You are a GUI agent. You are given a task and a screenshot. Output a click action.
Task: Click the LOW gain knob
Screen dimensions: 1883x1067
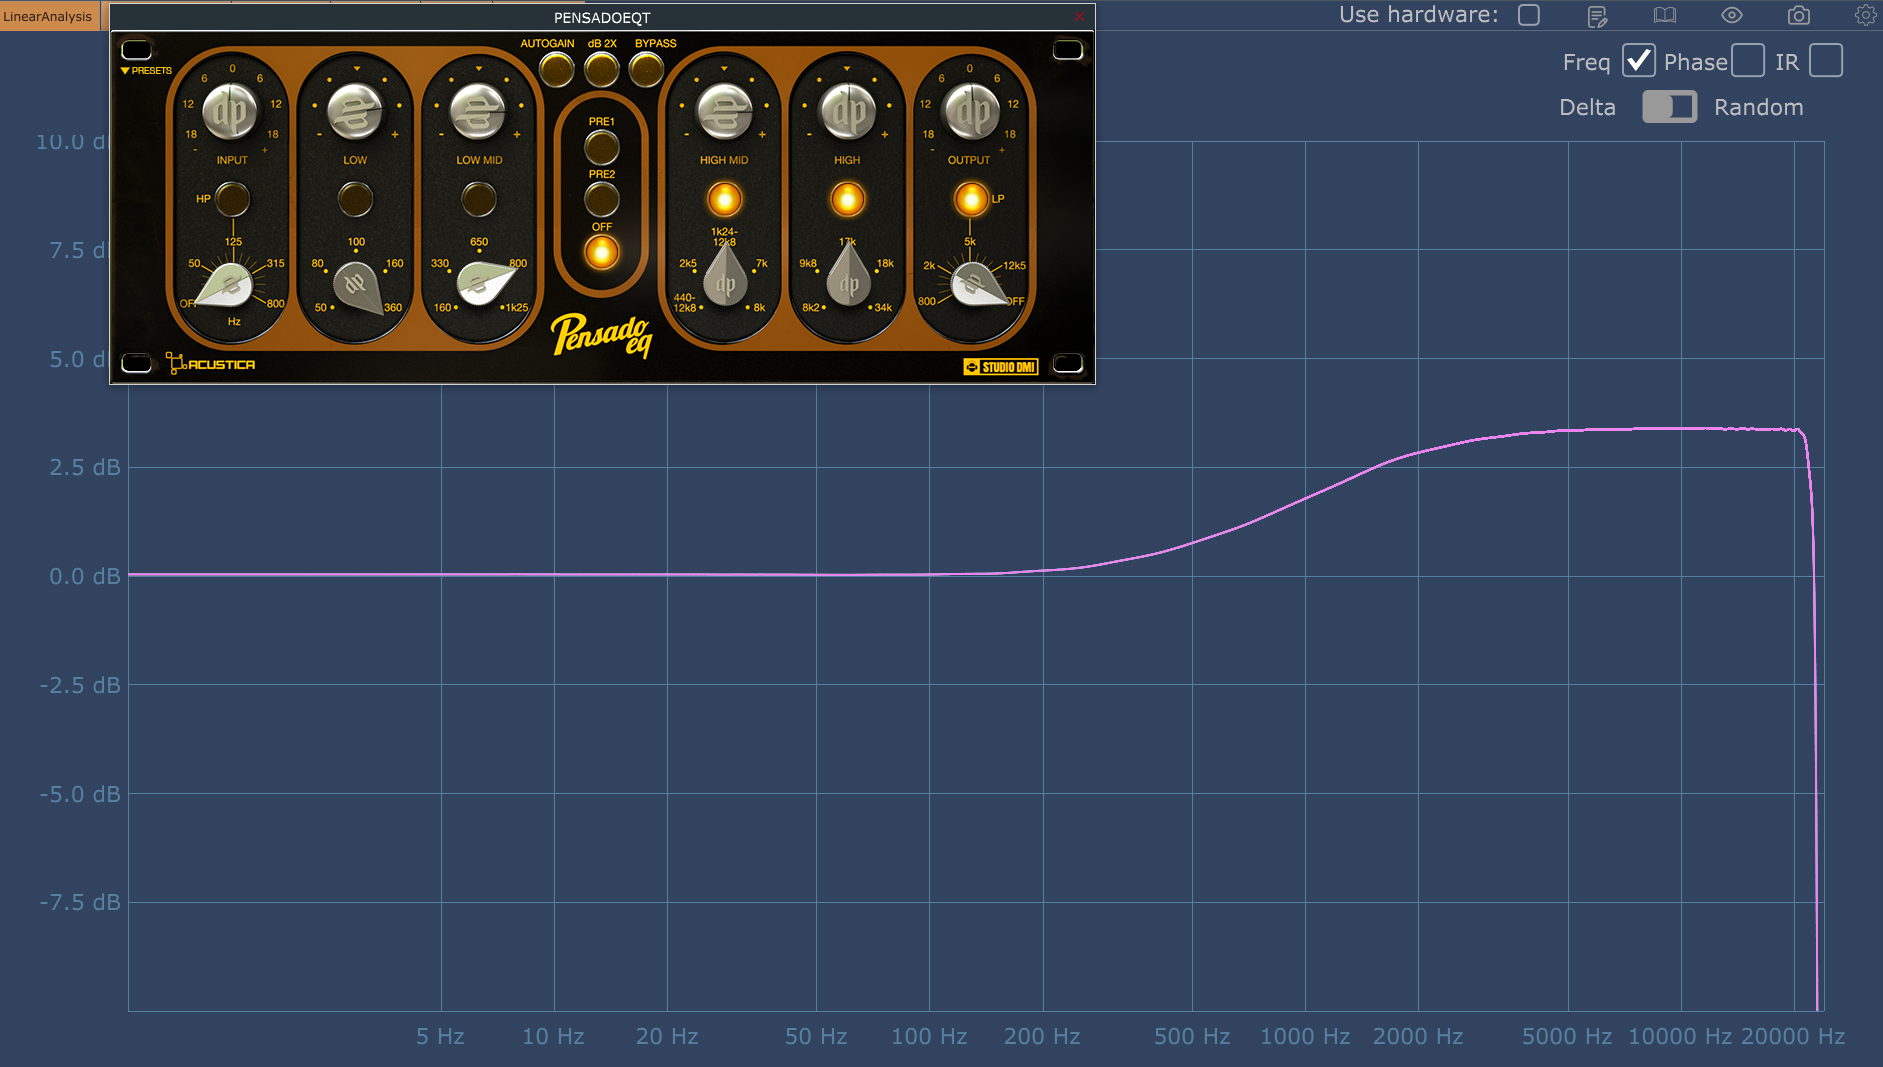coord(355,112)
